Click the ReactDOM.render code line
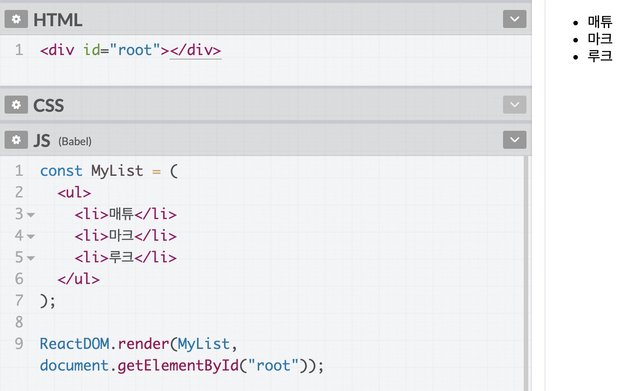 pyautogui.click(x=138, y=344)
